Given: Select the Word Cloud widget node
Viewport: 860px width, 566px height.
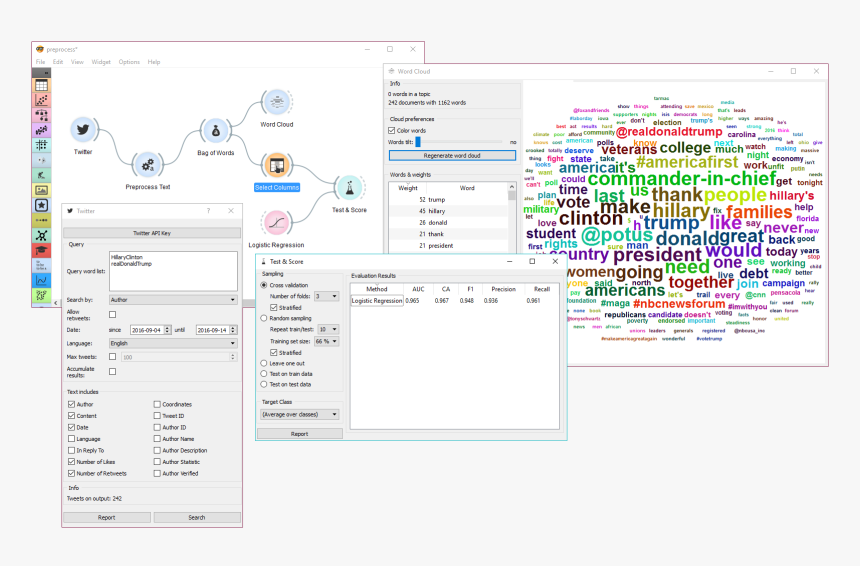Looking at the screenshot, I should pyautogui.click(x=277, y=103).
